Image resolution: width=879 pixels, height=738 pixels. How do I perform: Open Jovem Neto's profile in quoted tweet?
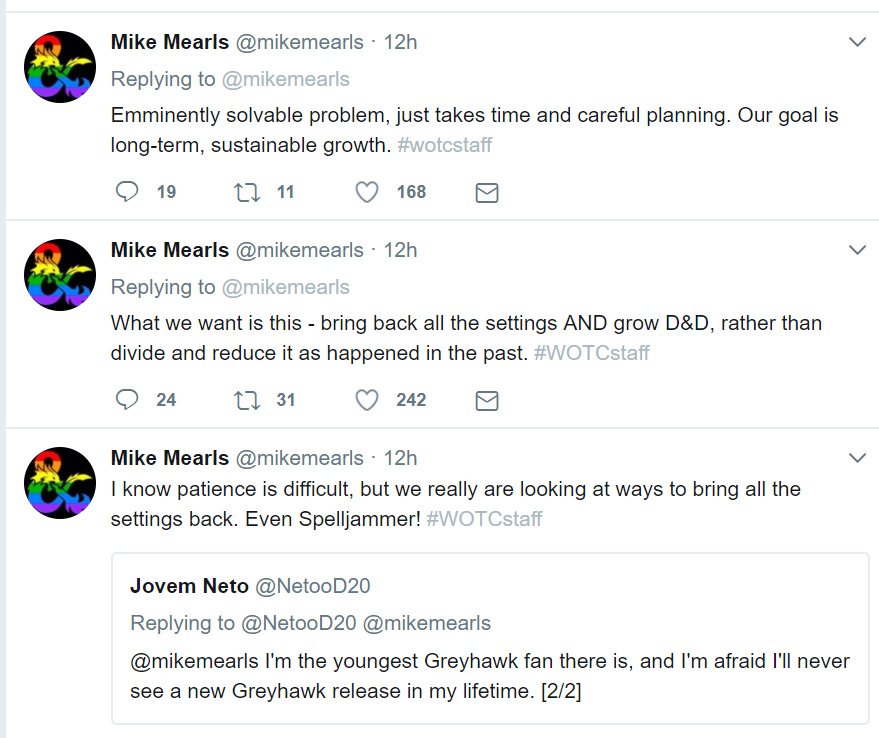point(189,586)
